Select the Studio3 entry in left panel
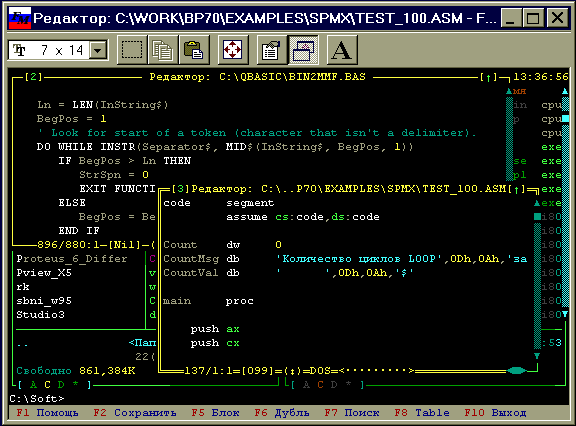 tap(40, 315)
